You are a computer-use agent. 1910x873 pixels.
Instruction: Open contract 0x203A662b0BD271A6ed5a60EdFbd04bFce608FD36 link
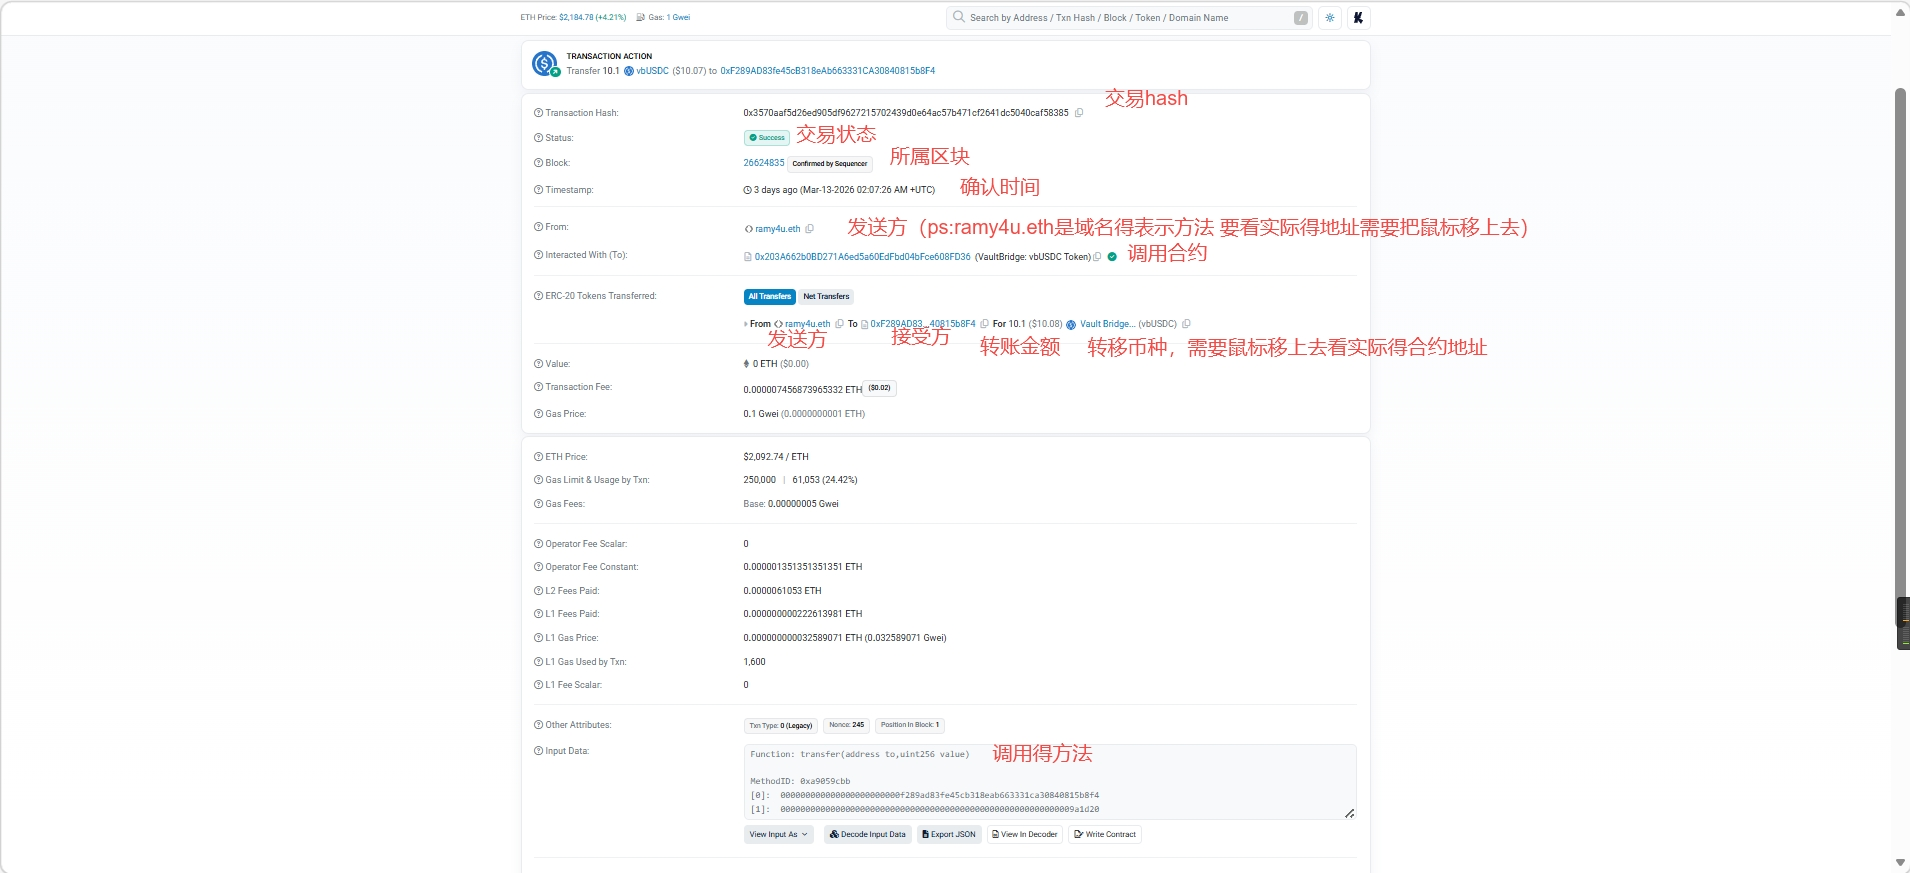[863, 257]
